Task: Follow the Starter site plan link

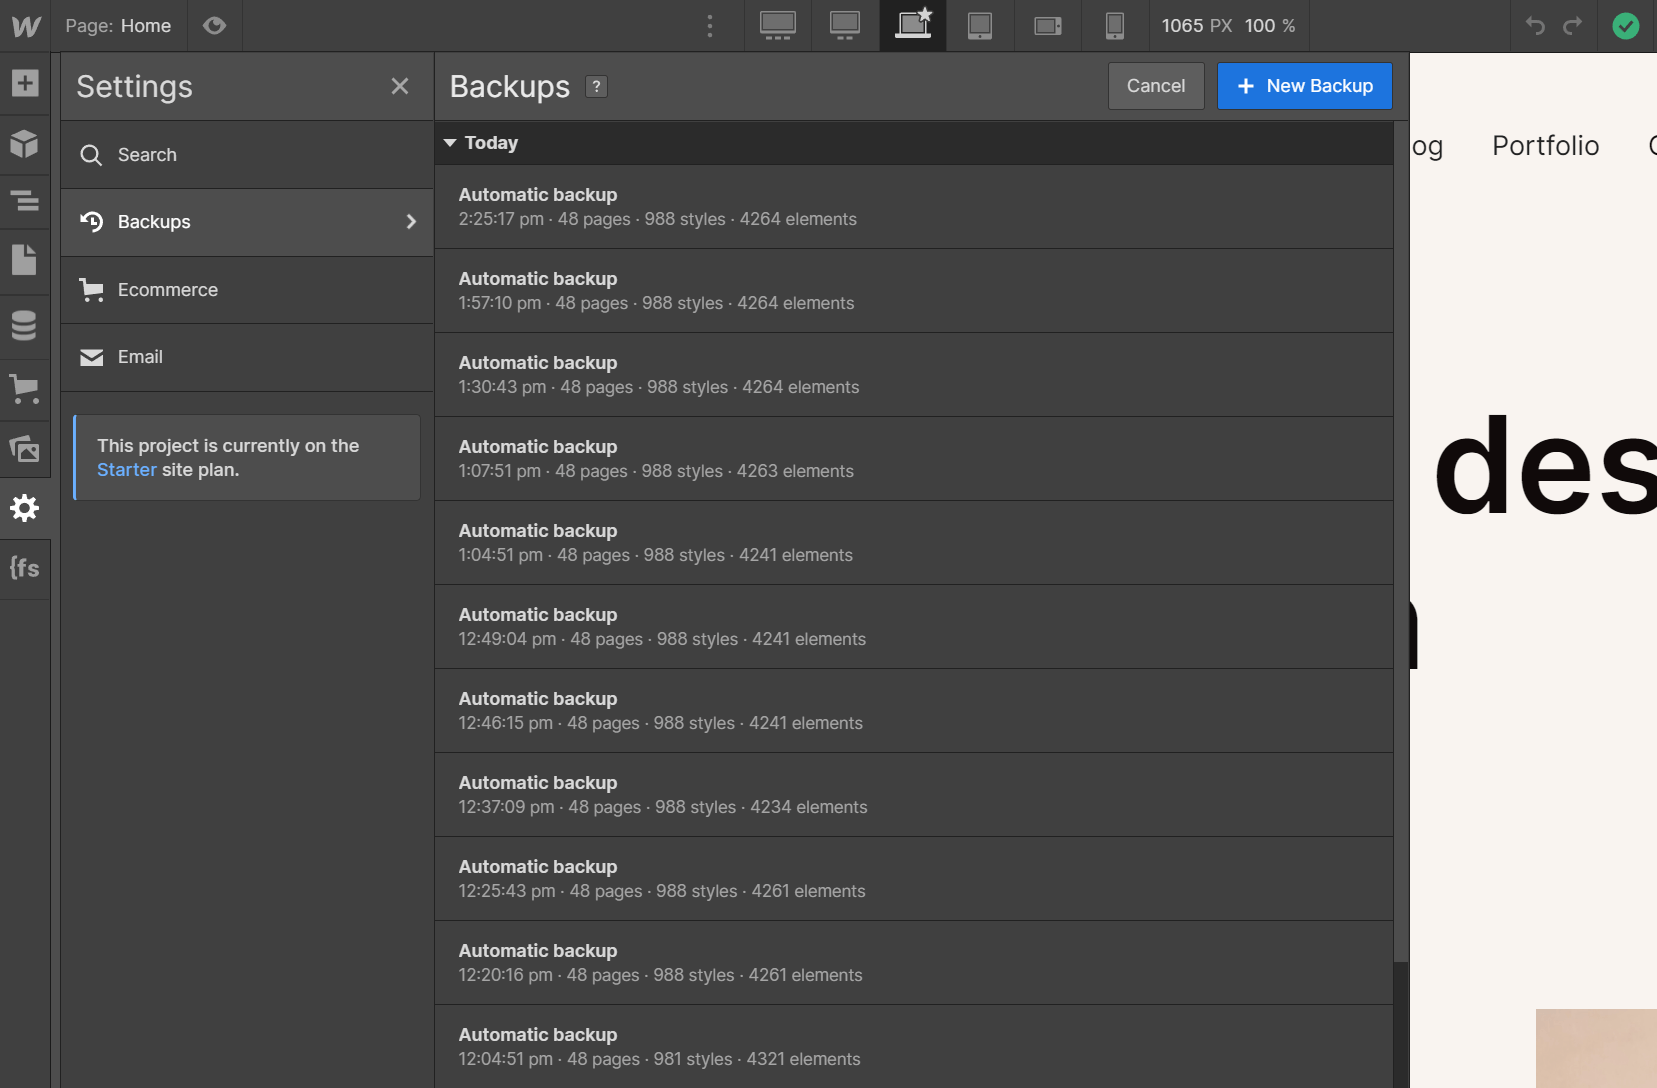Action: pyautogui.click(x=127, y=470)
